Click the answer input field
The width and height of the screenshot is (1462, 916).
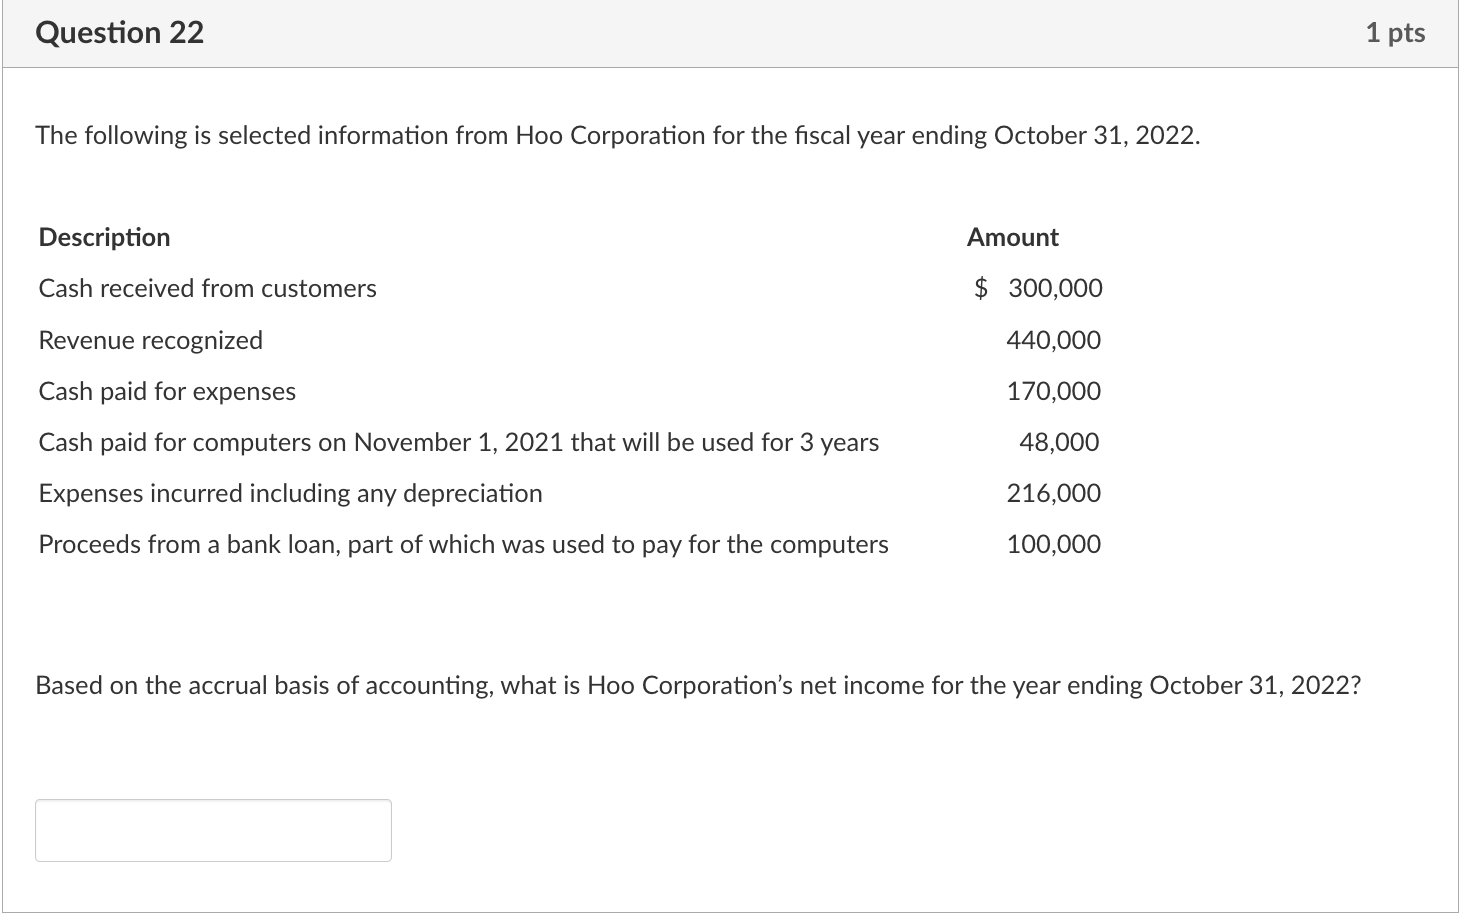point(212,830)
